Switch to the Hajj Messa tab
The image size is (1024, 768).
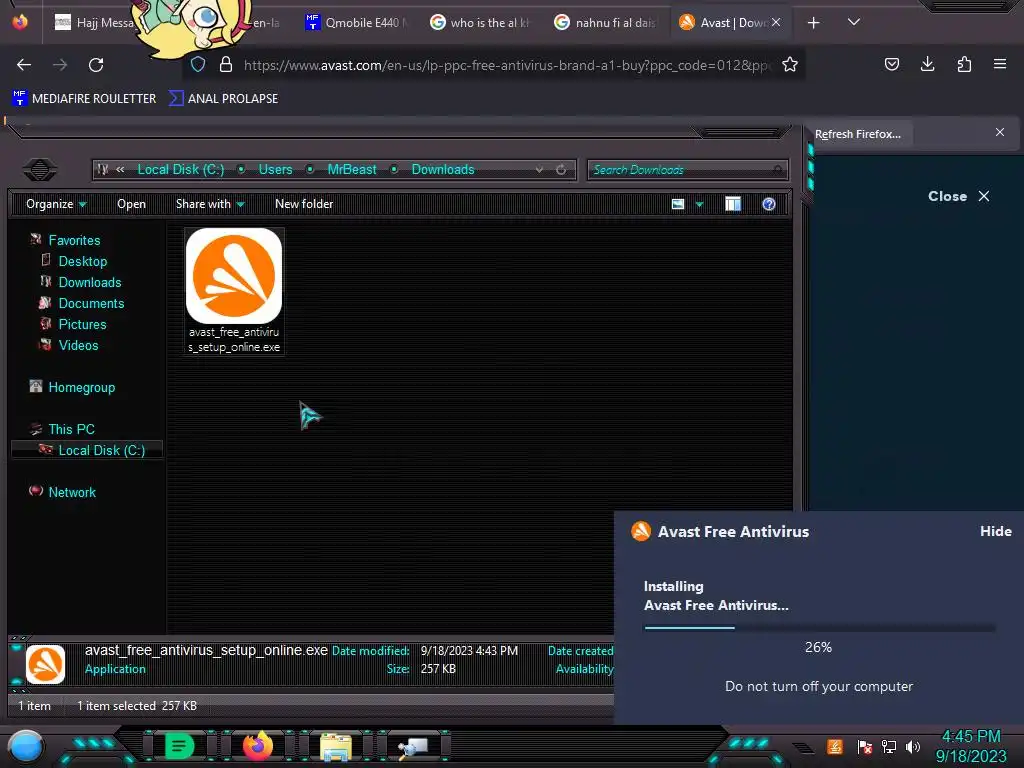click(x=93, y=23)
